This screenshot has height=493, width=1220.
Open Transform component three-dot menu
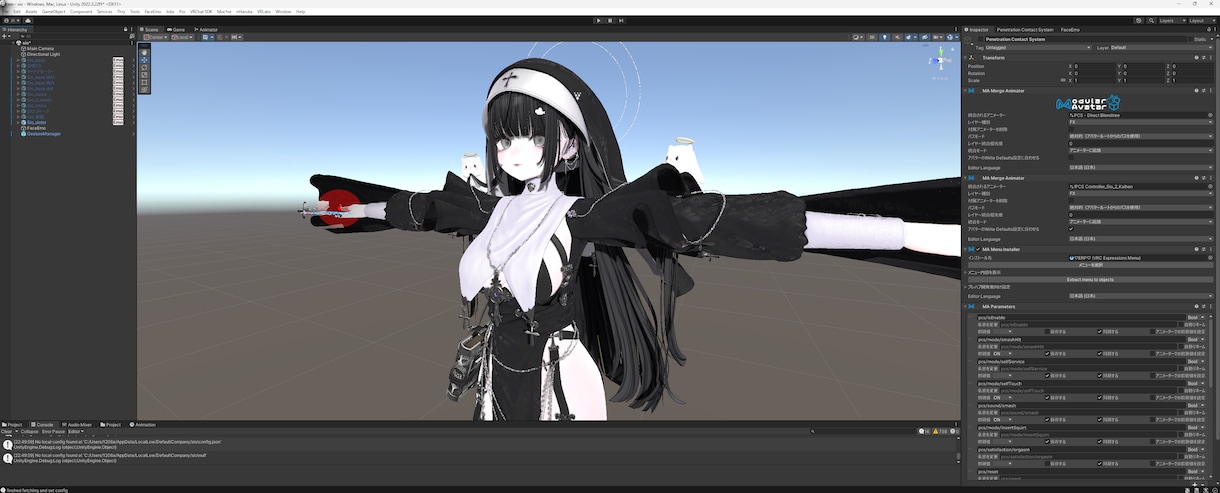coord(1210,57)
